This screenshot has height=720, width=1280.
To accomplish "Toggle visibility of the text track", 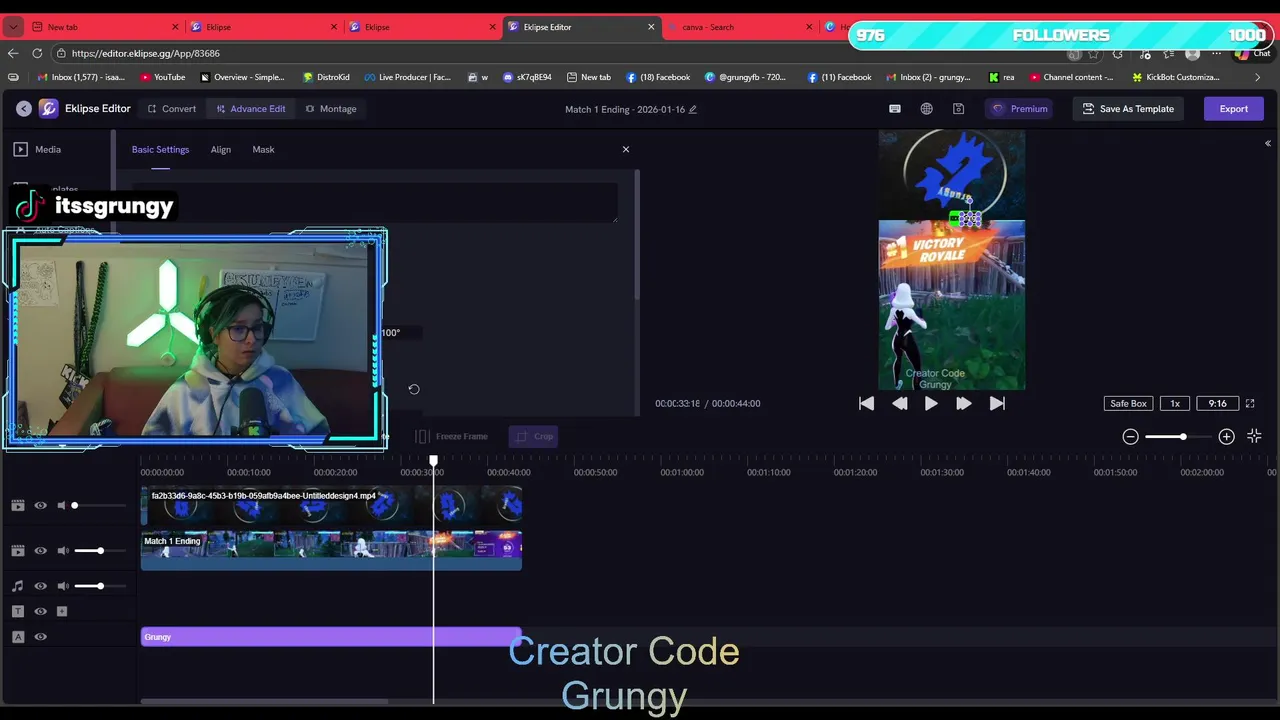I will [41, 611].
